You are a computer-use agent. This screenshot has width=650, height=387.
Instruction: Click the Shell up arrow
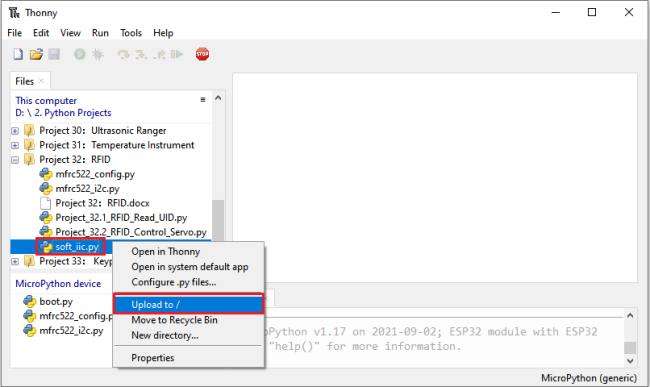[x=630, y=316]
